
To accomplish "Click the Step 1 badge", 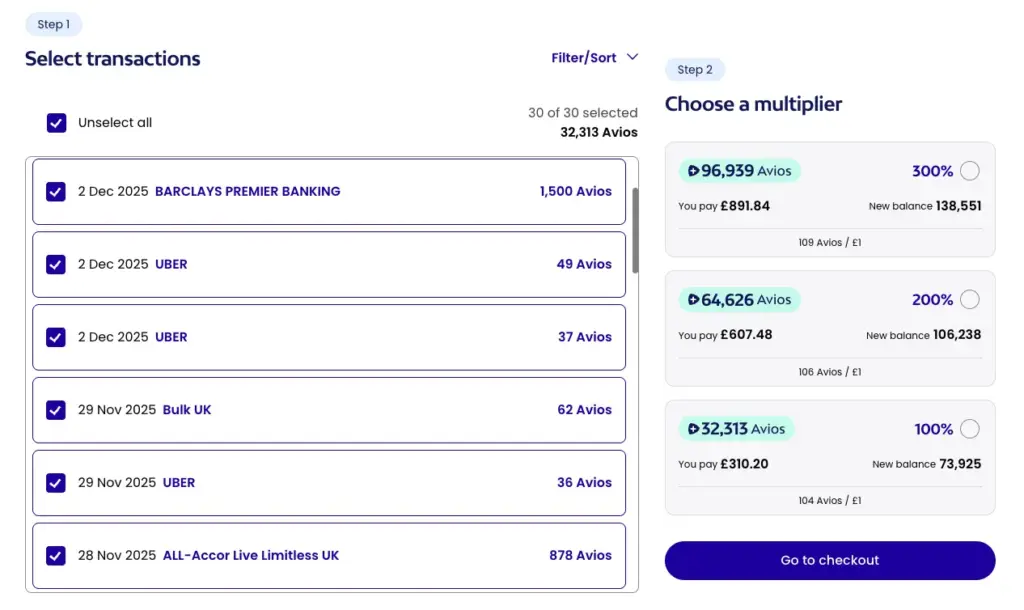I will tap(53, 24).
